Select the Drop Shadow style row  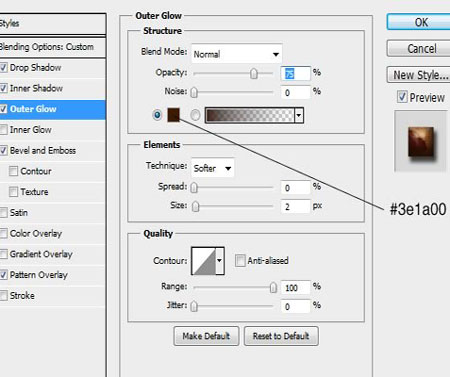53,68
